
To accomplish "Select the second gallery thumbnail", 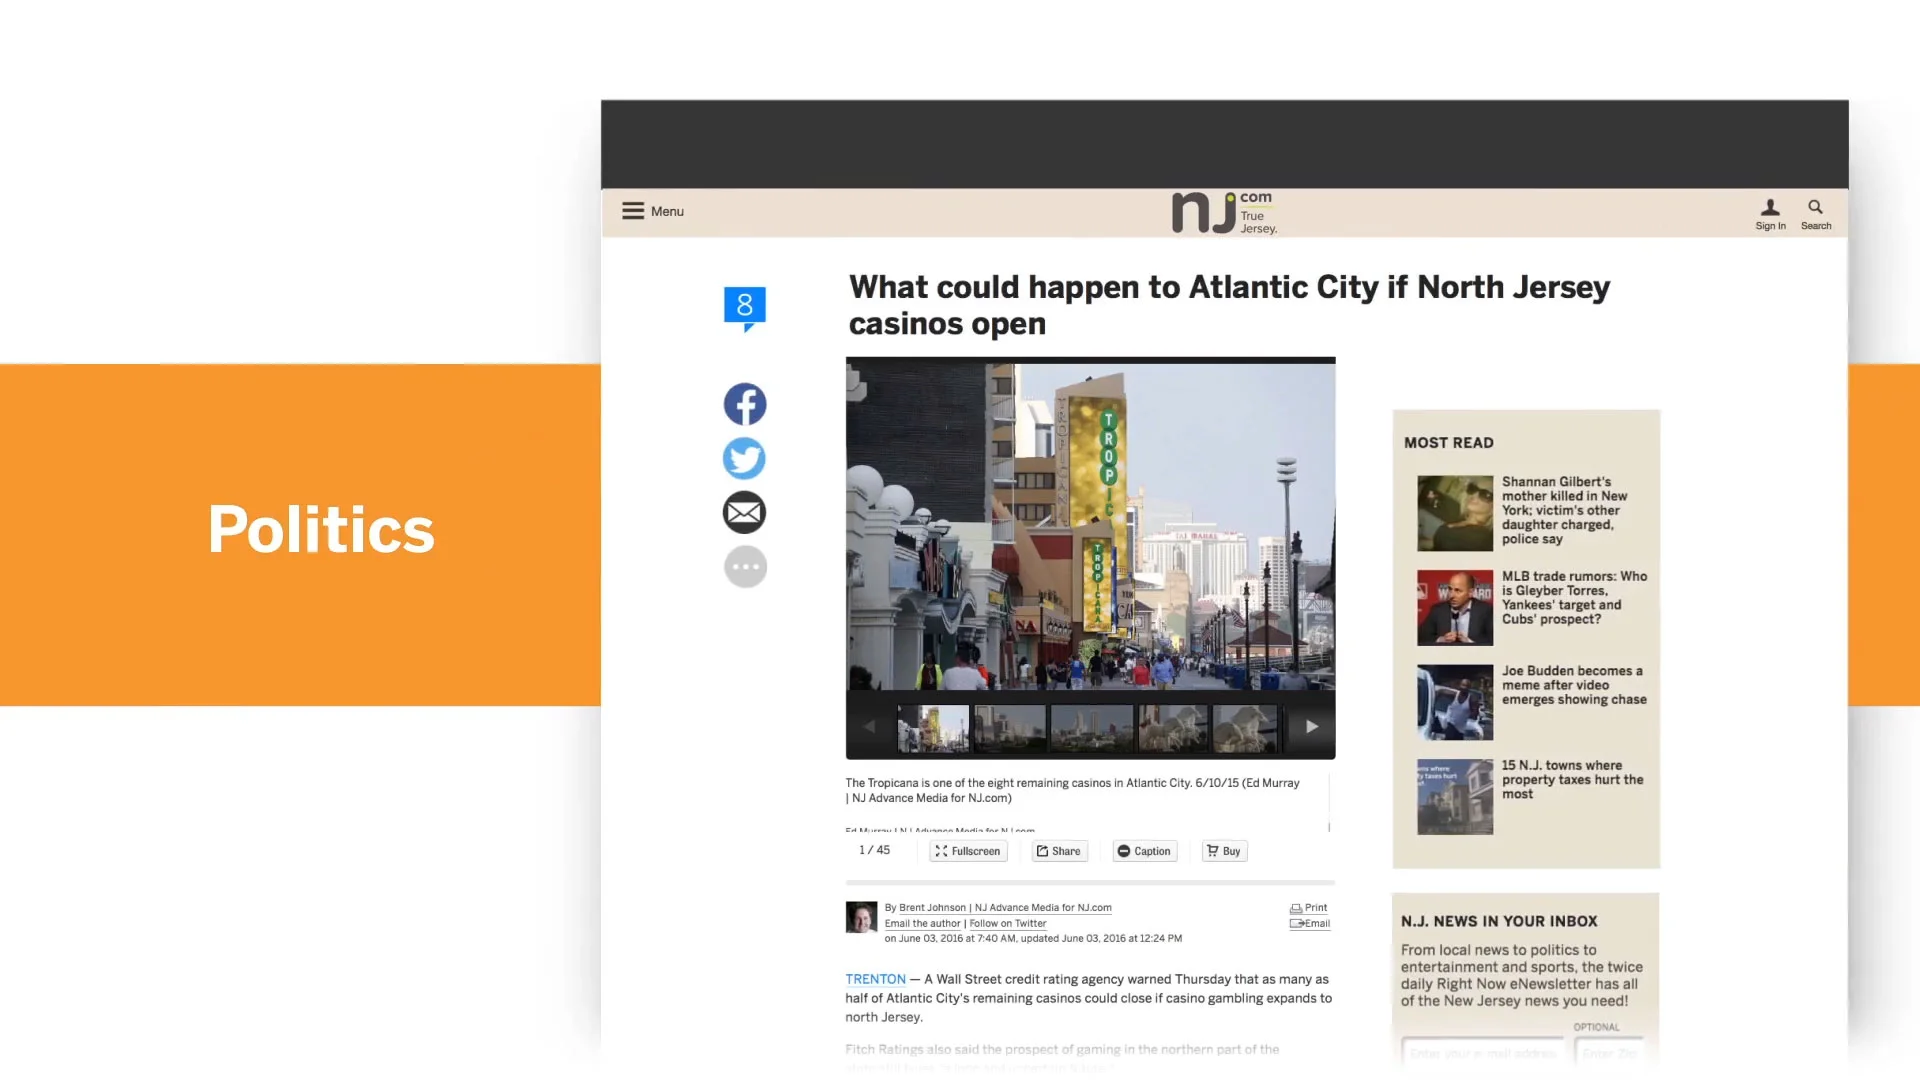I will pyautogui.click(x=1010, y=728).
